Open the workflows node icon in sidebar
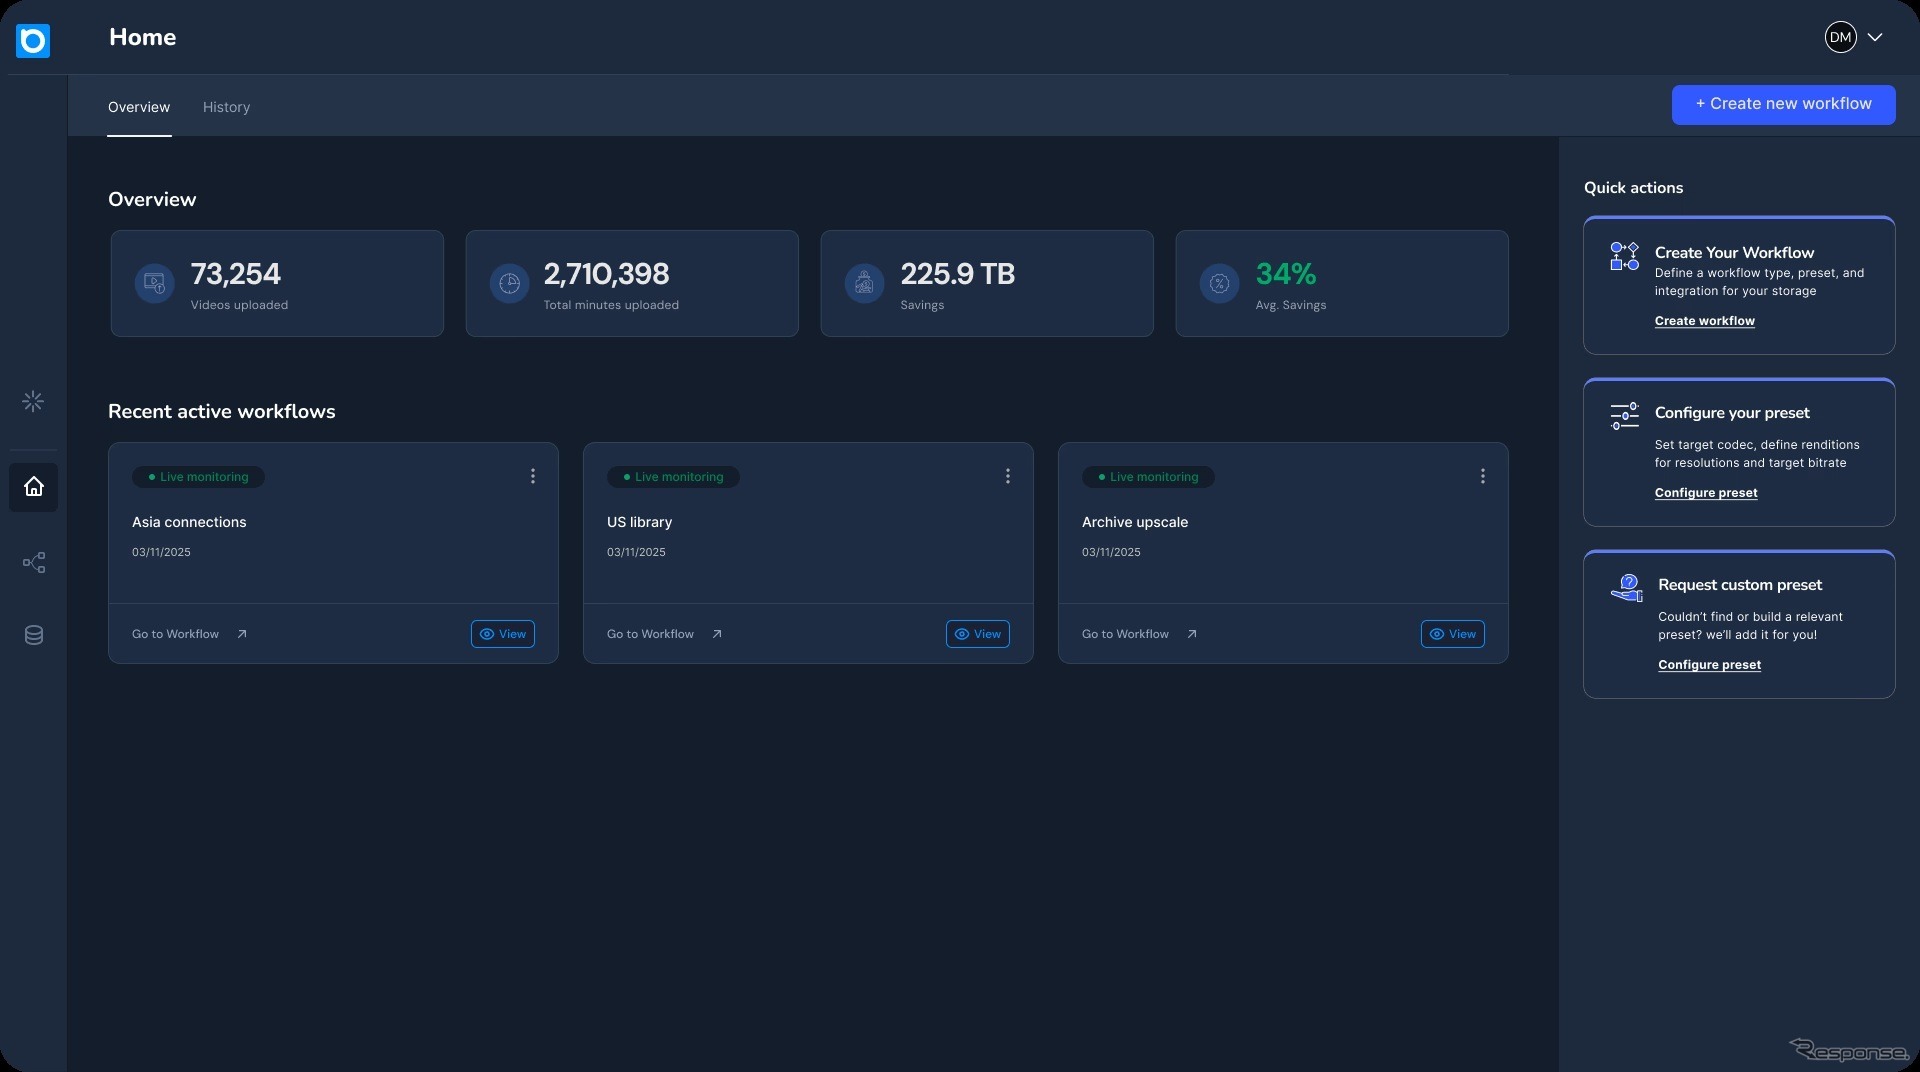The height and width of the screenshot is (1072, 1920). pyautogui.click(x=34, y=563)
